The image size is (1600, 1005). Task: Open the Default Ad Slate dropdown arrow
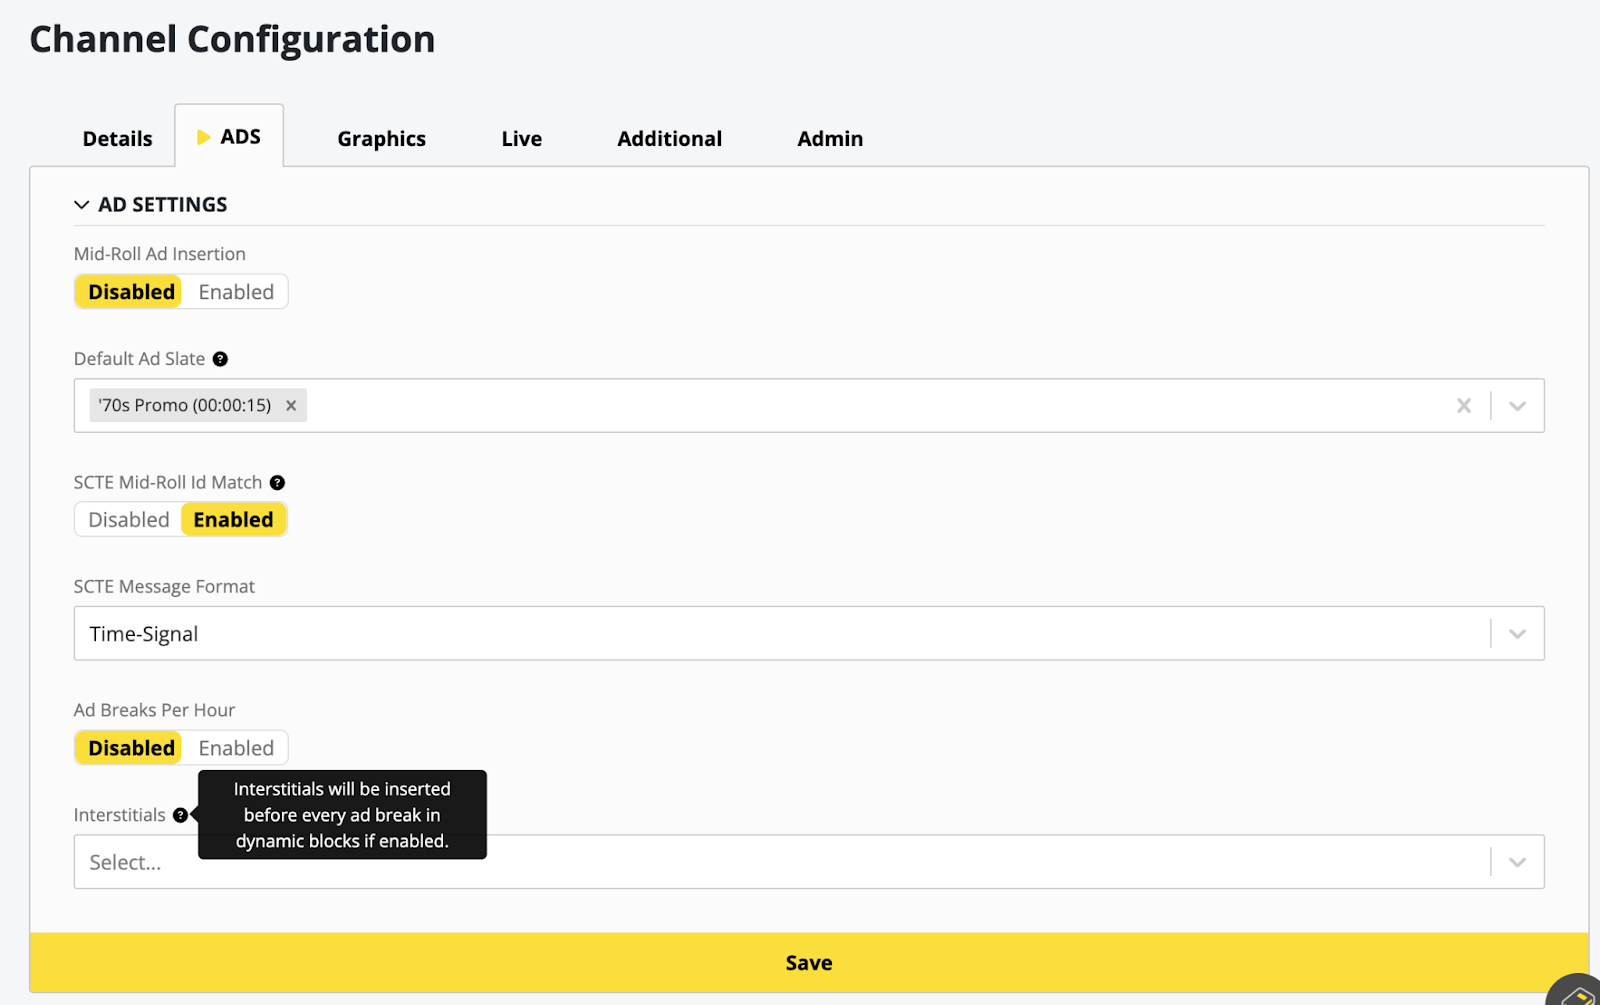pos(1517,406)
